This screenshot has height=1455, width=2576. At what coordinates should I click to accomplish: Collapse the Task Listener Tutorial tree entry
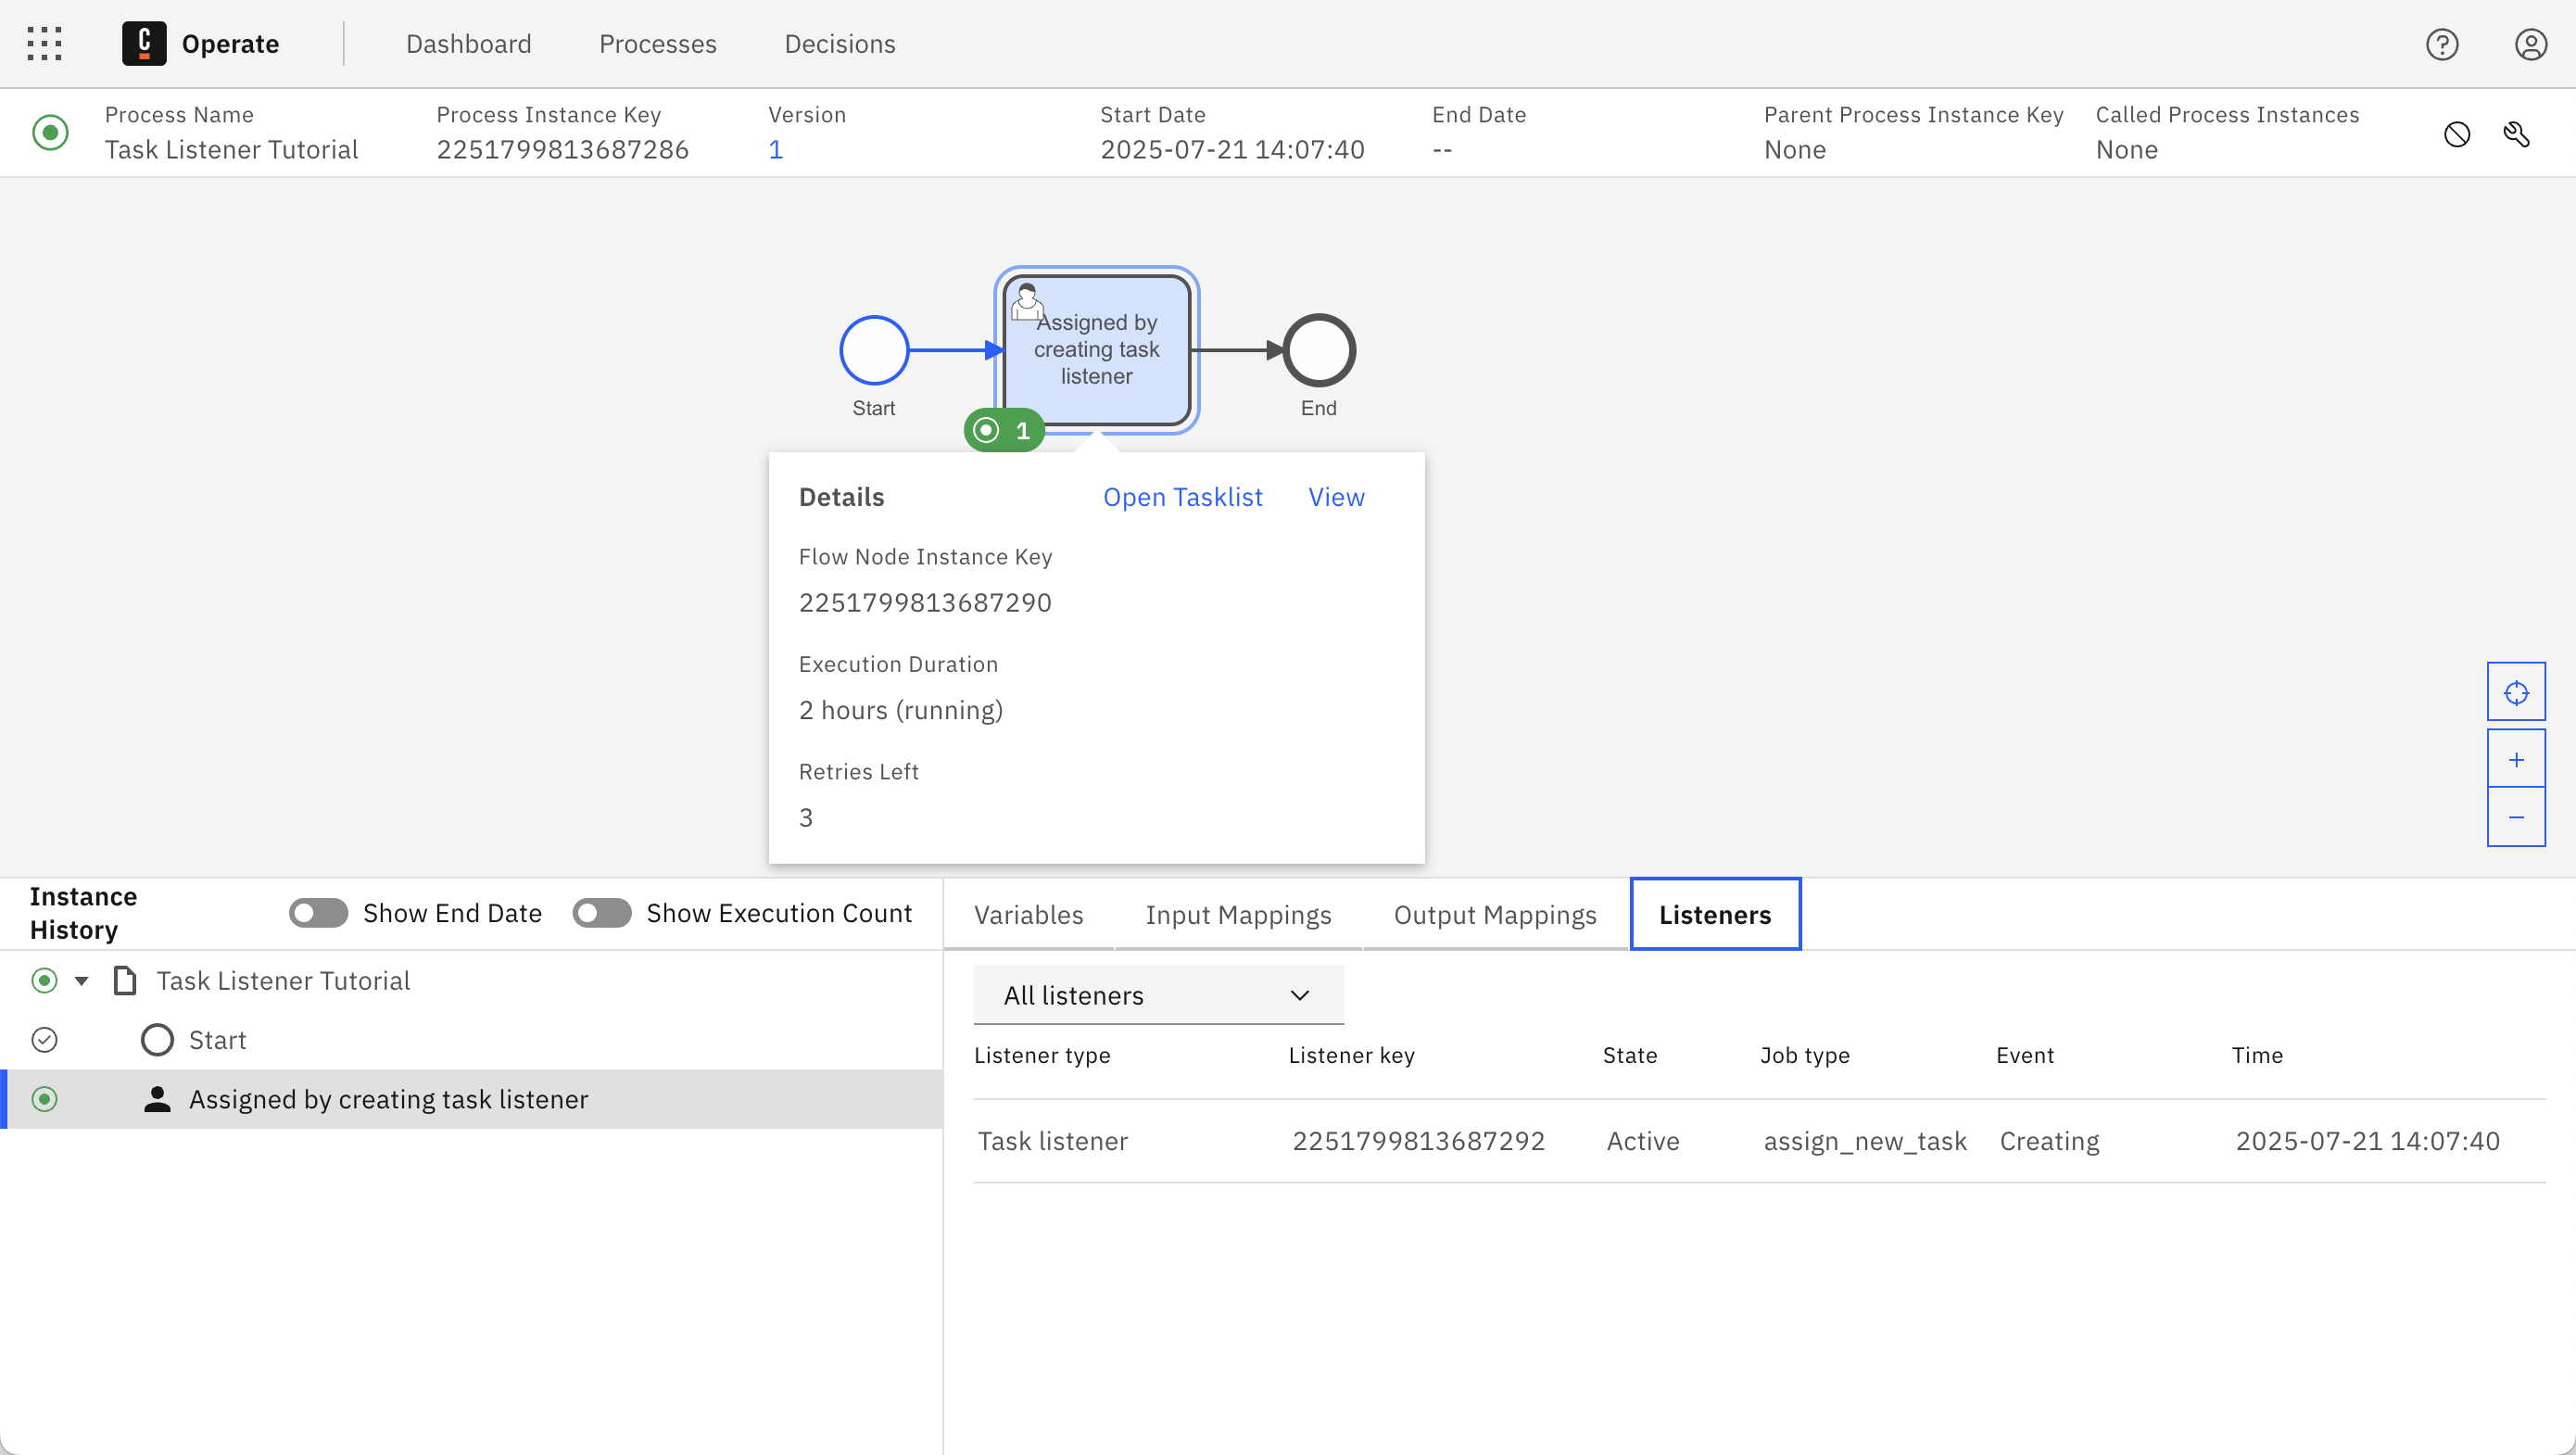81,980
